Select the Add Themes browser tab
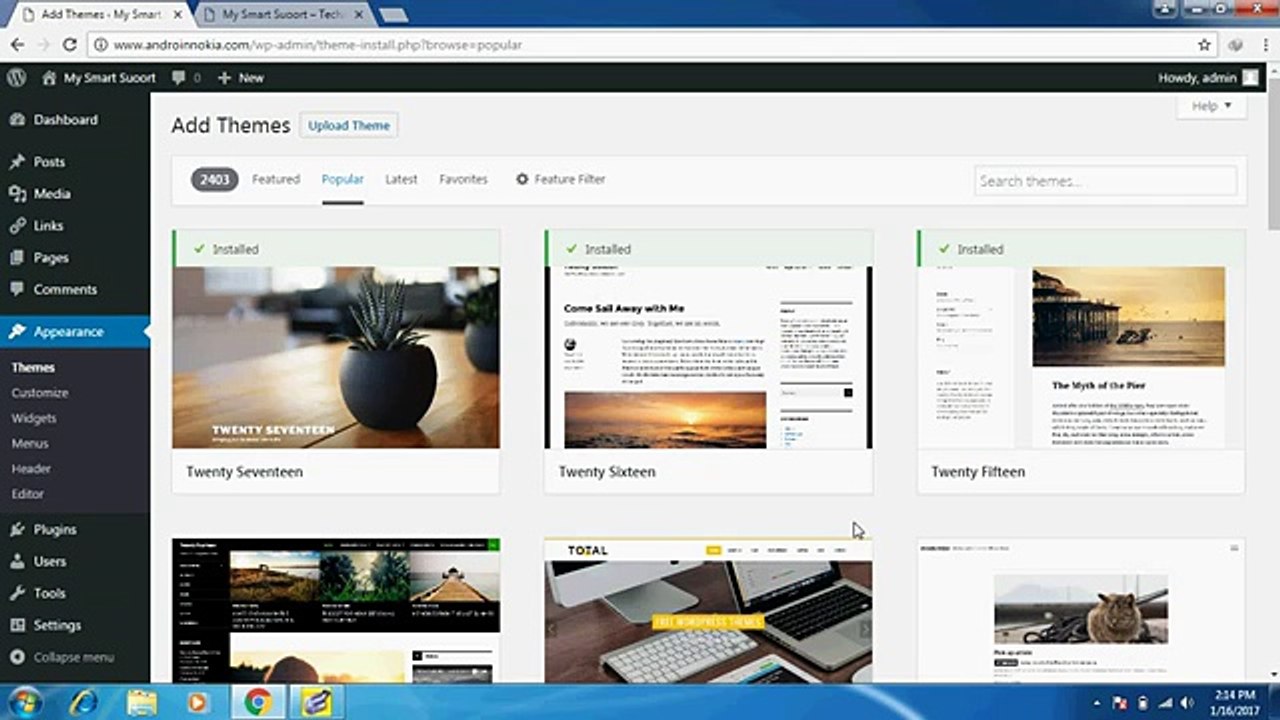Screen dimensions: 1280x720 coord(100,15)
